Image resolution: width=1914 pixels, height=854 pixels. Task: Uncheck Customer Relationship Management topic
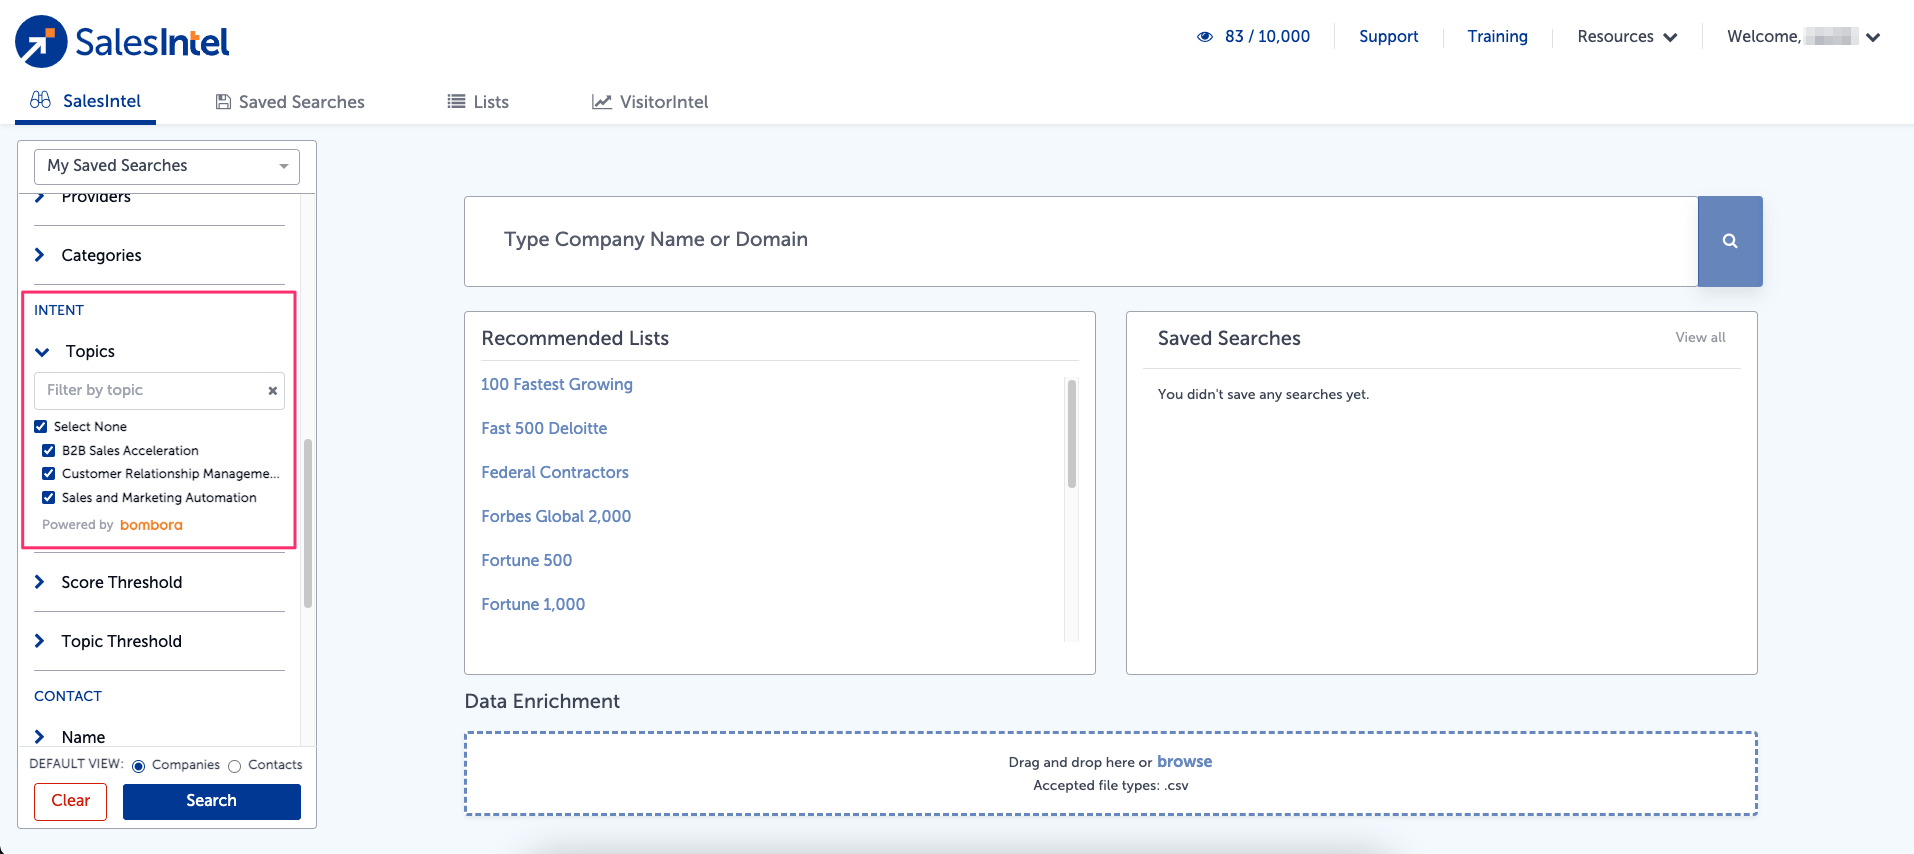point(48,473)
